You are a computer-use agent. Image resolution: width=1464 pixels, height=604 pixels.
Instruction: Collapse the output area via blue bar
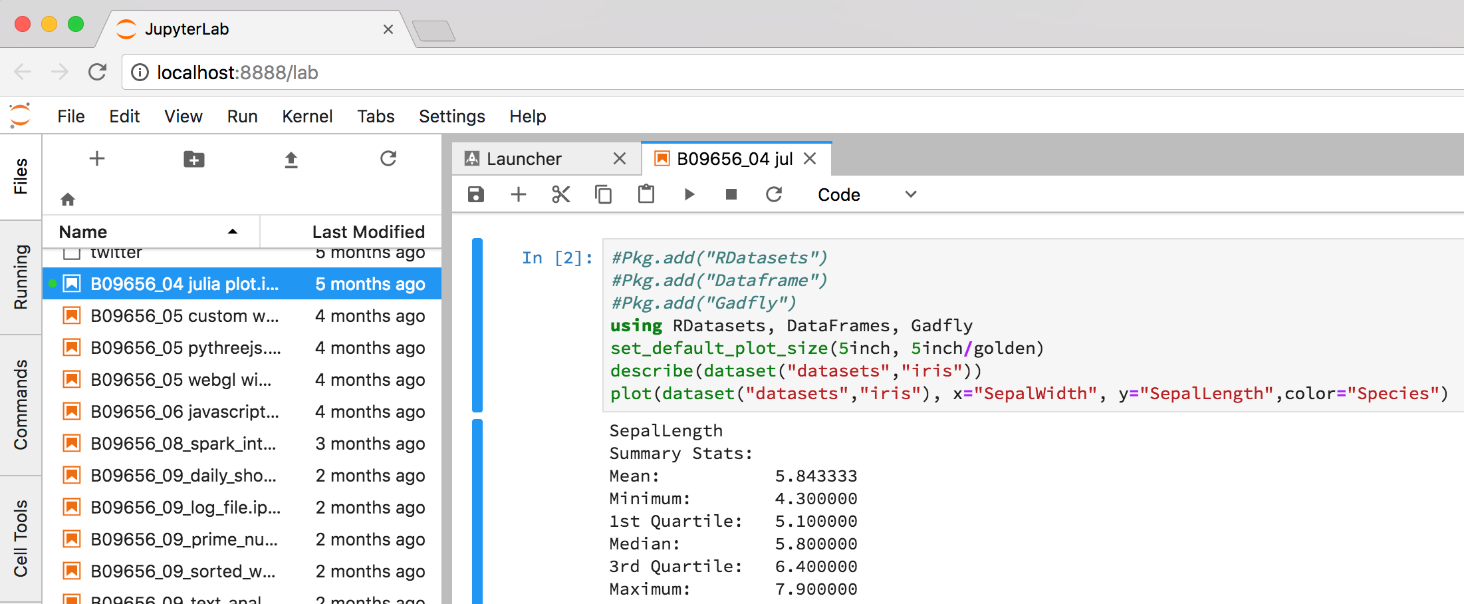(477, 511)
